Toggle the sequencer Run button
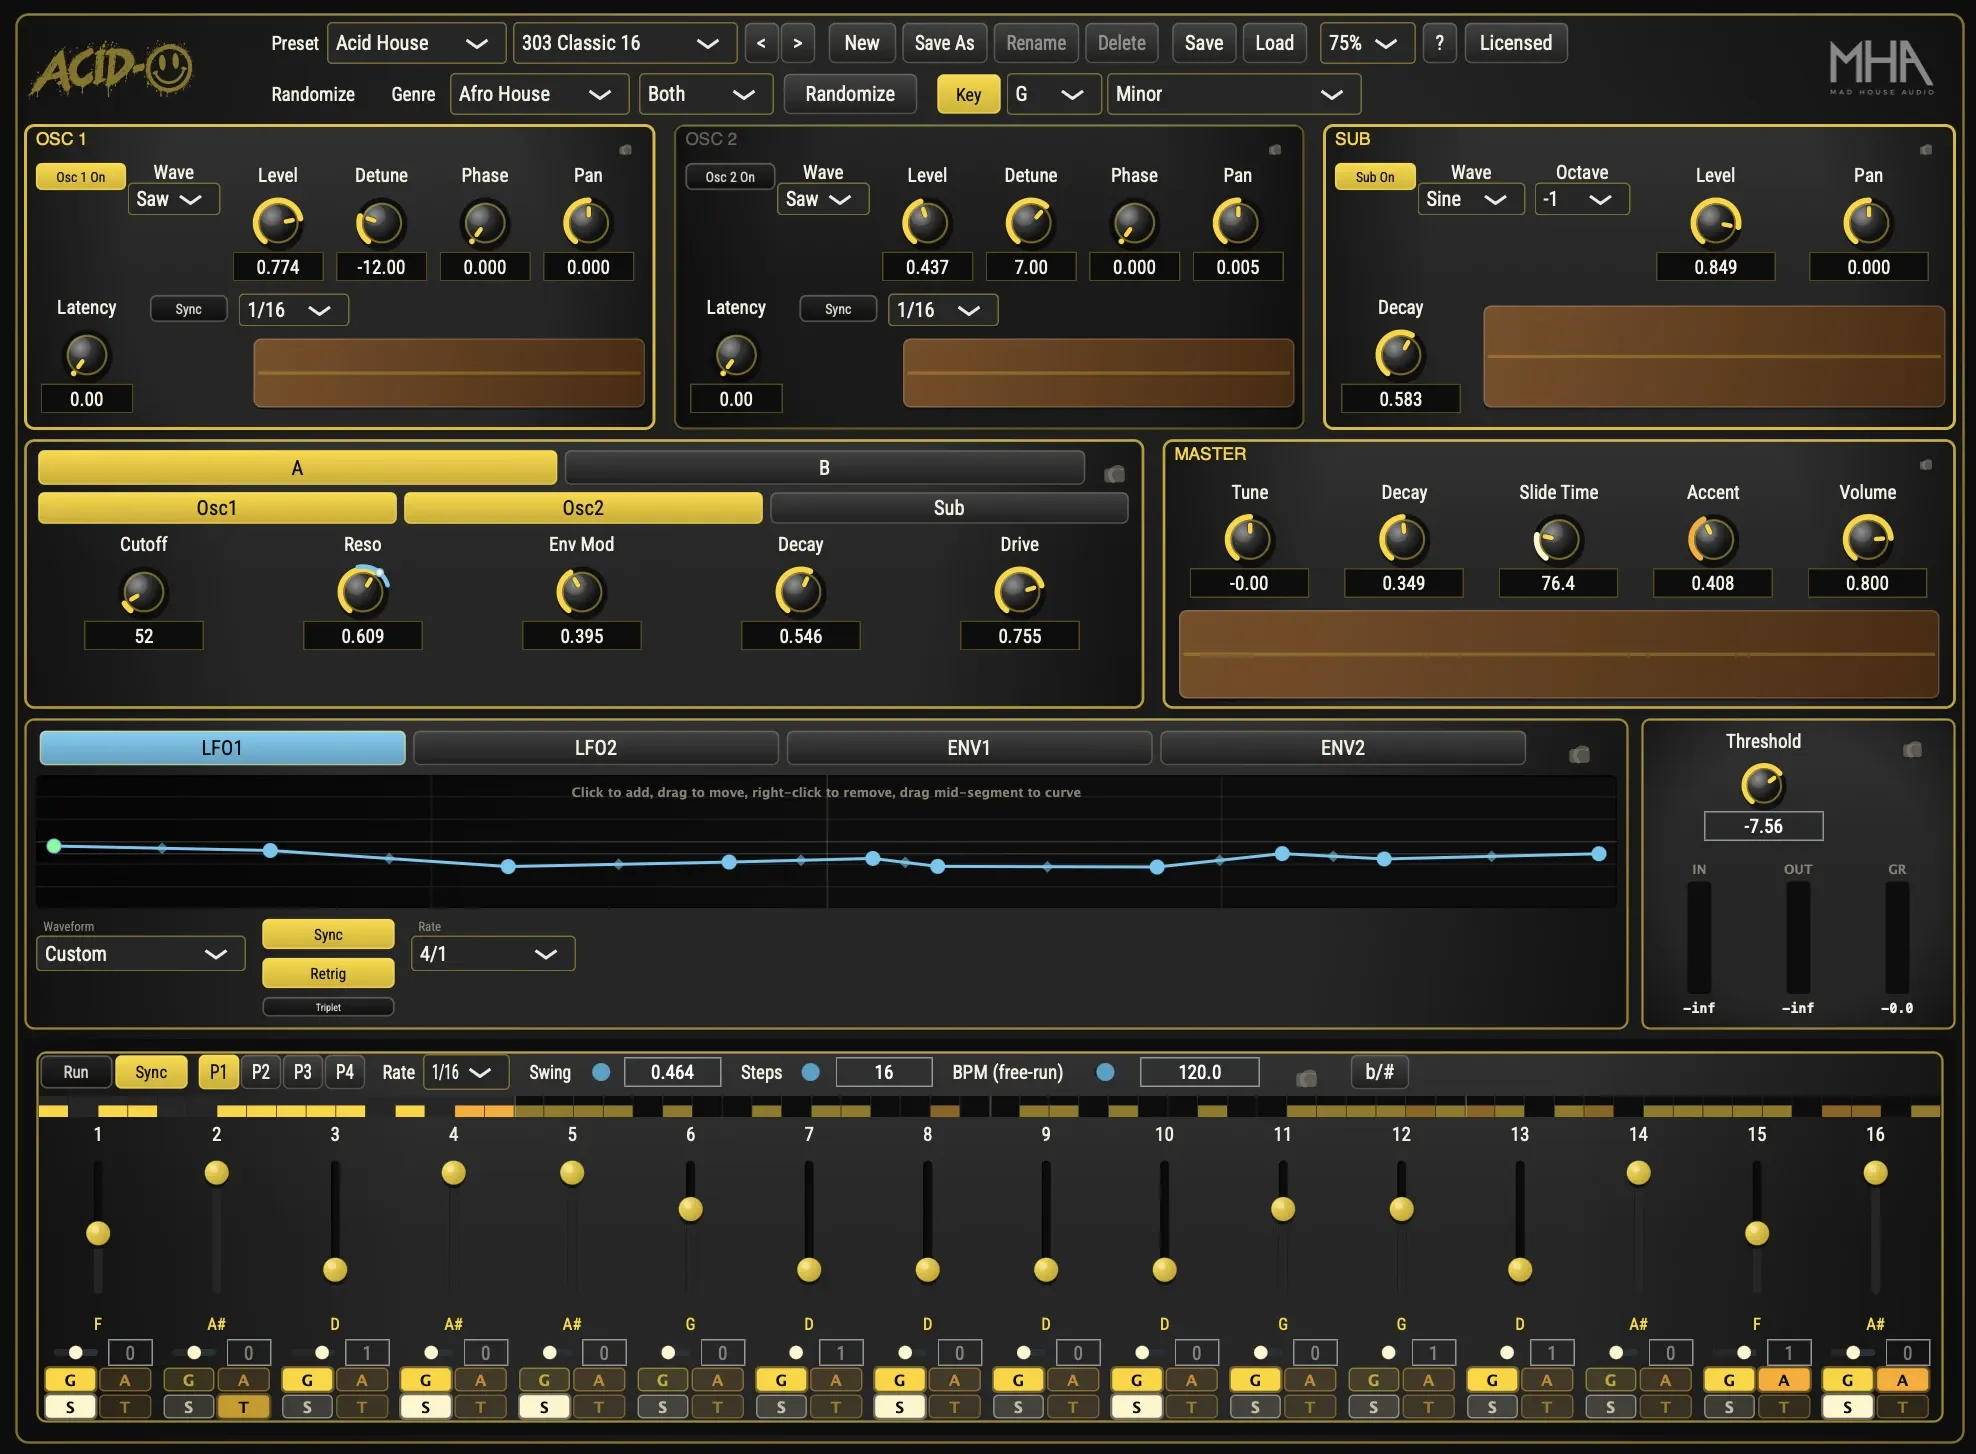The width and height of the screenshot is (1976, 1454). tap(76, 1072)
